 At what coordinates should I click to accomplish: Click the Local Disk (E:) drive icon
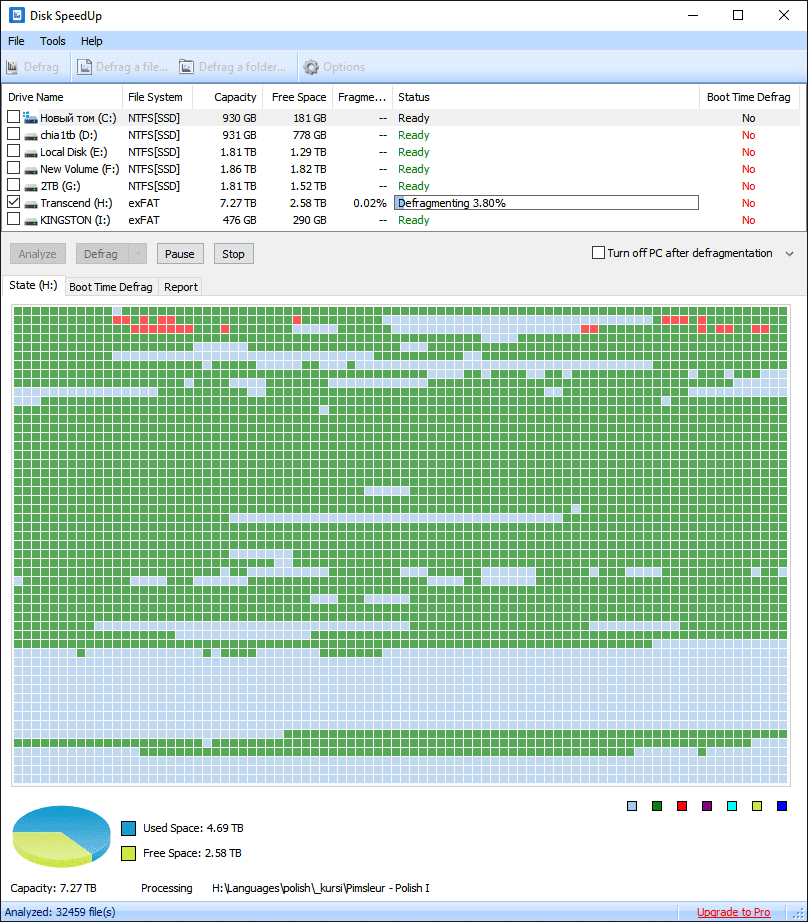[x=31, y=153]
